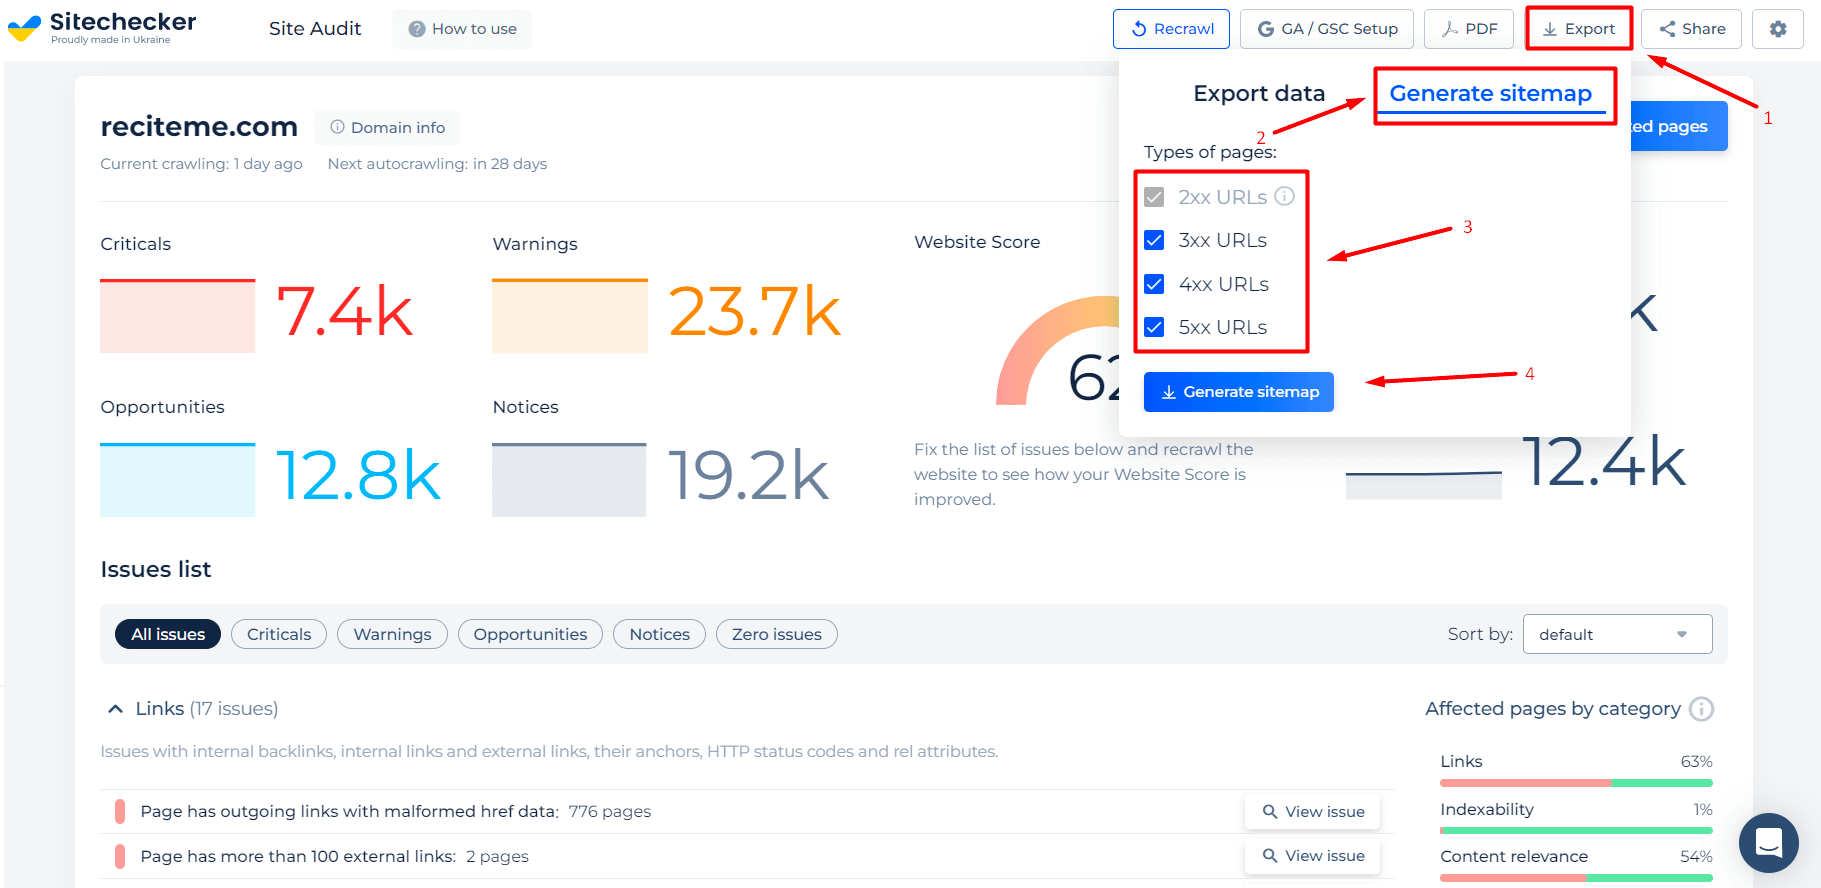This screenshot has width=1821, height=888.
Task: Click magnifier icon on 100 external links View issue
Action: click(1269, 856)
